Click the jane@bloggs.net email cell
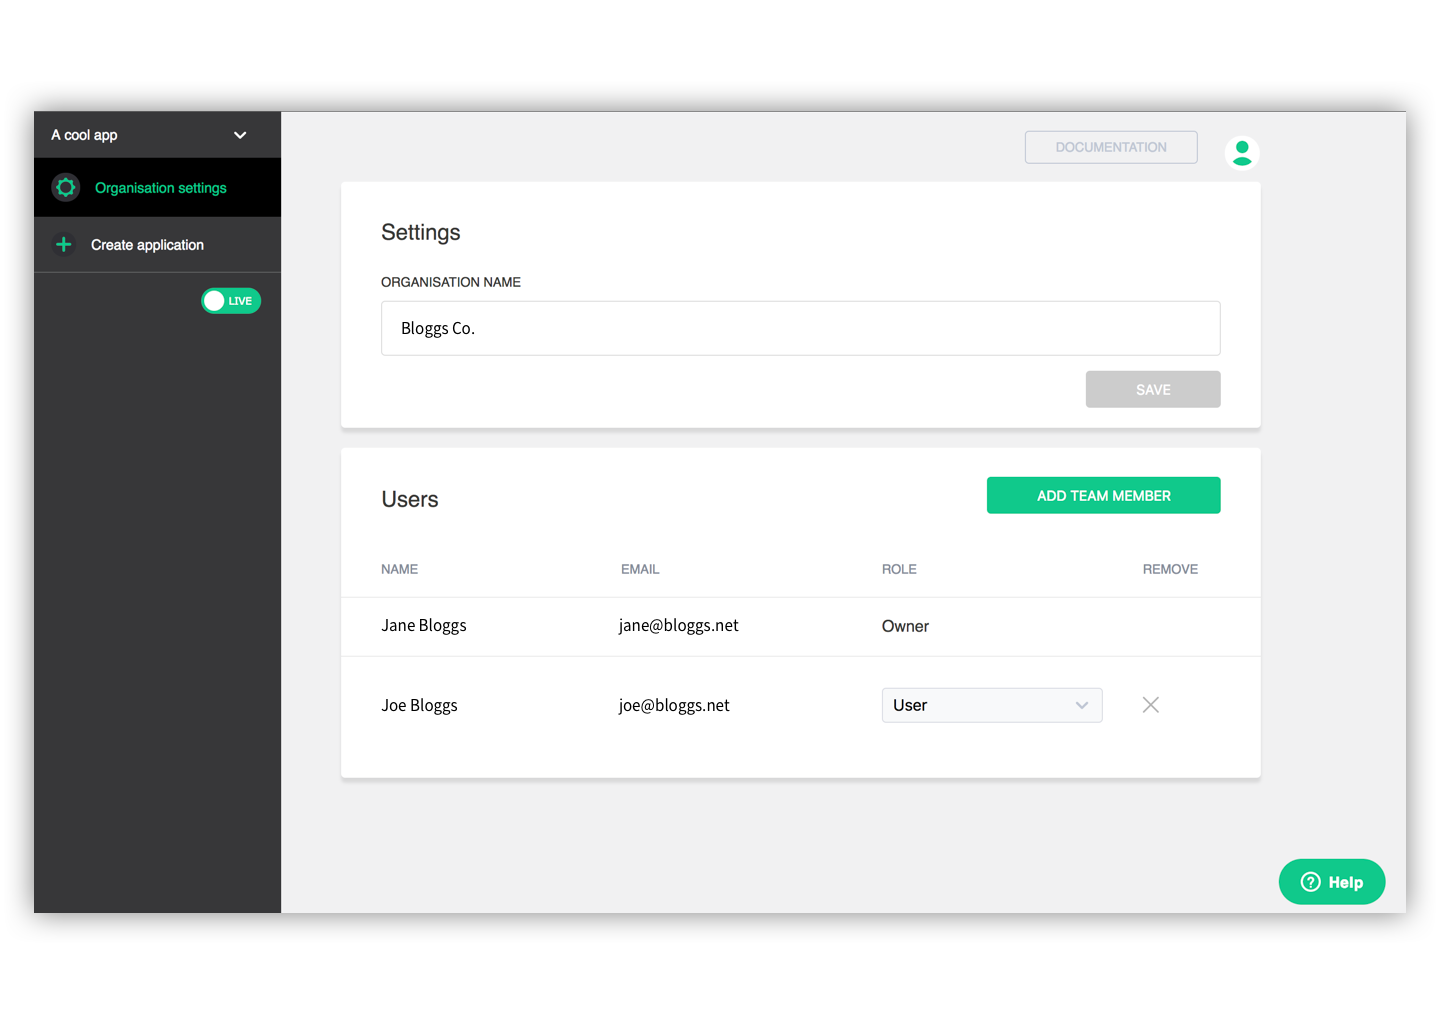The height and width of the screenshot is (1024, 1440). pos(678,626)
